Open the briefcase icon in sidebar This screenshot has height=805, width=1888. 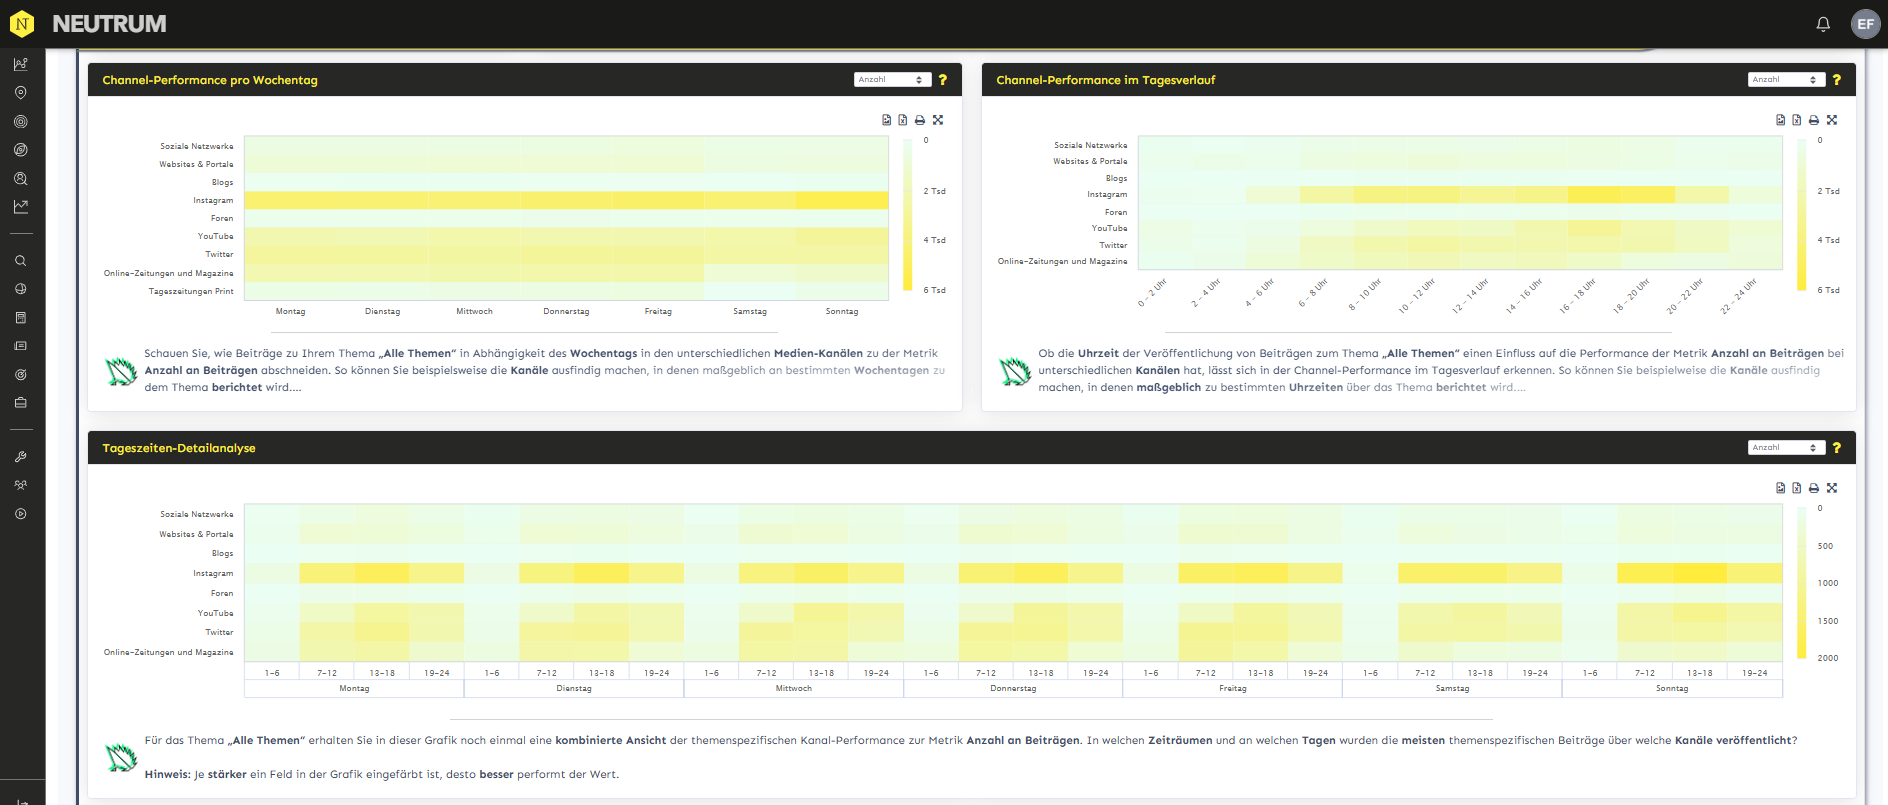click(x=20, y=403)
